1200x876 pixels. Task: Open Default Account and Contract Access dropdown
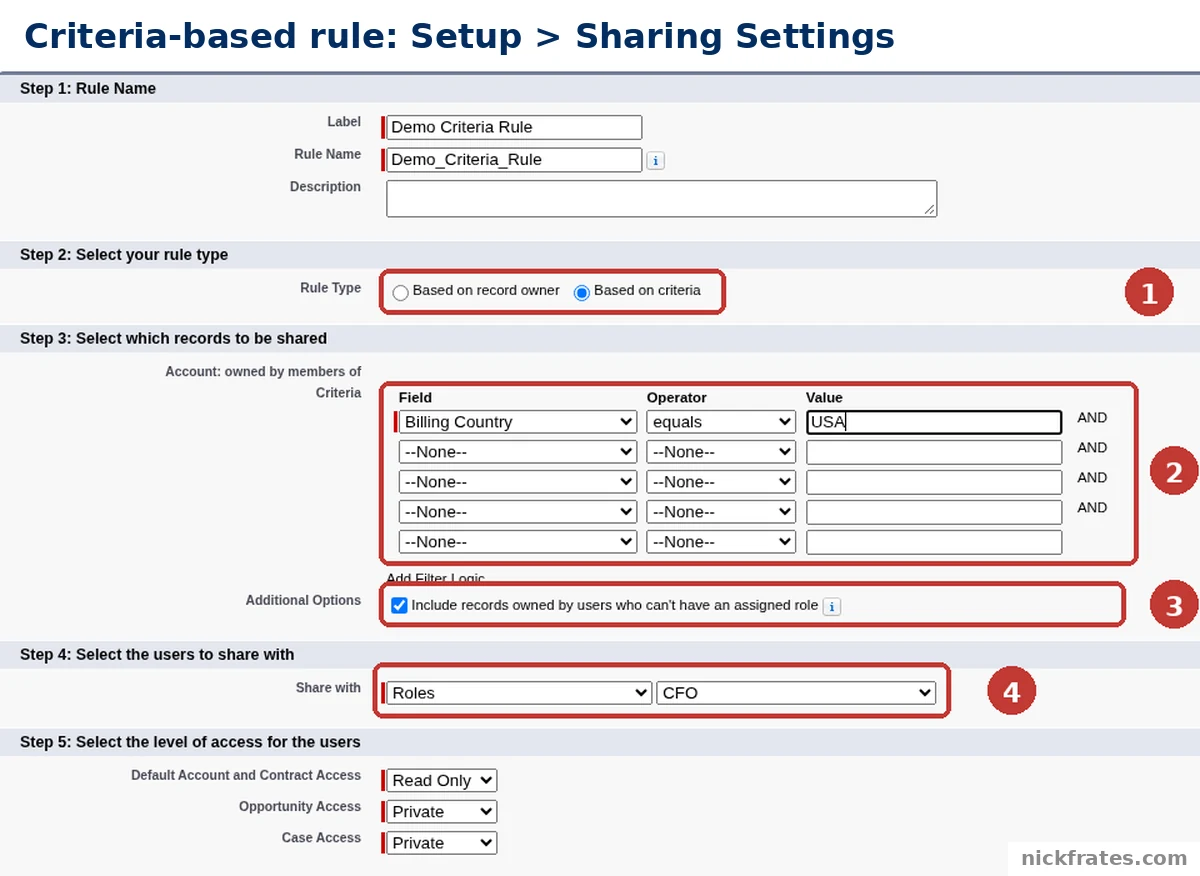[x=441, y=781]
